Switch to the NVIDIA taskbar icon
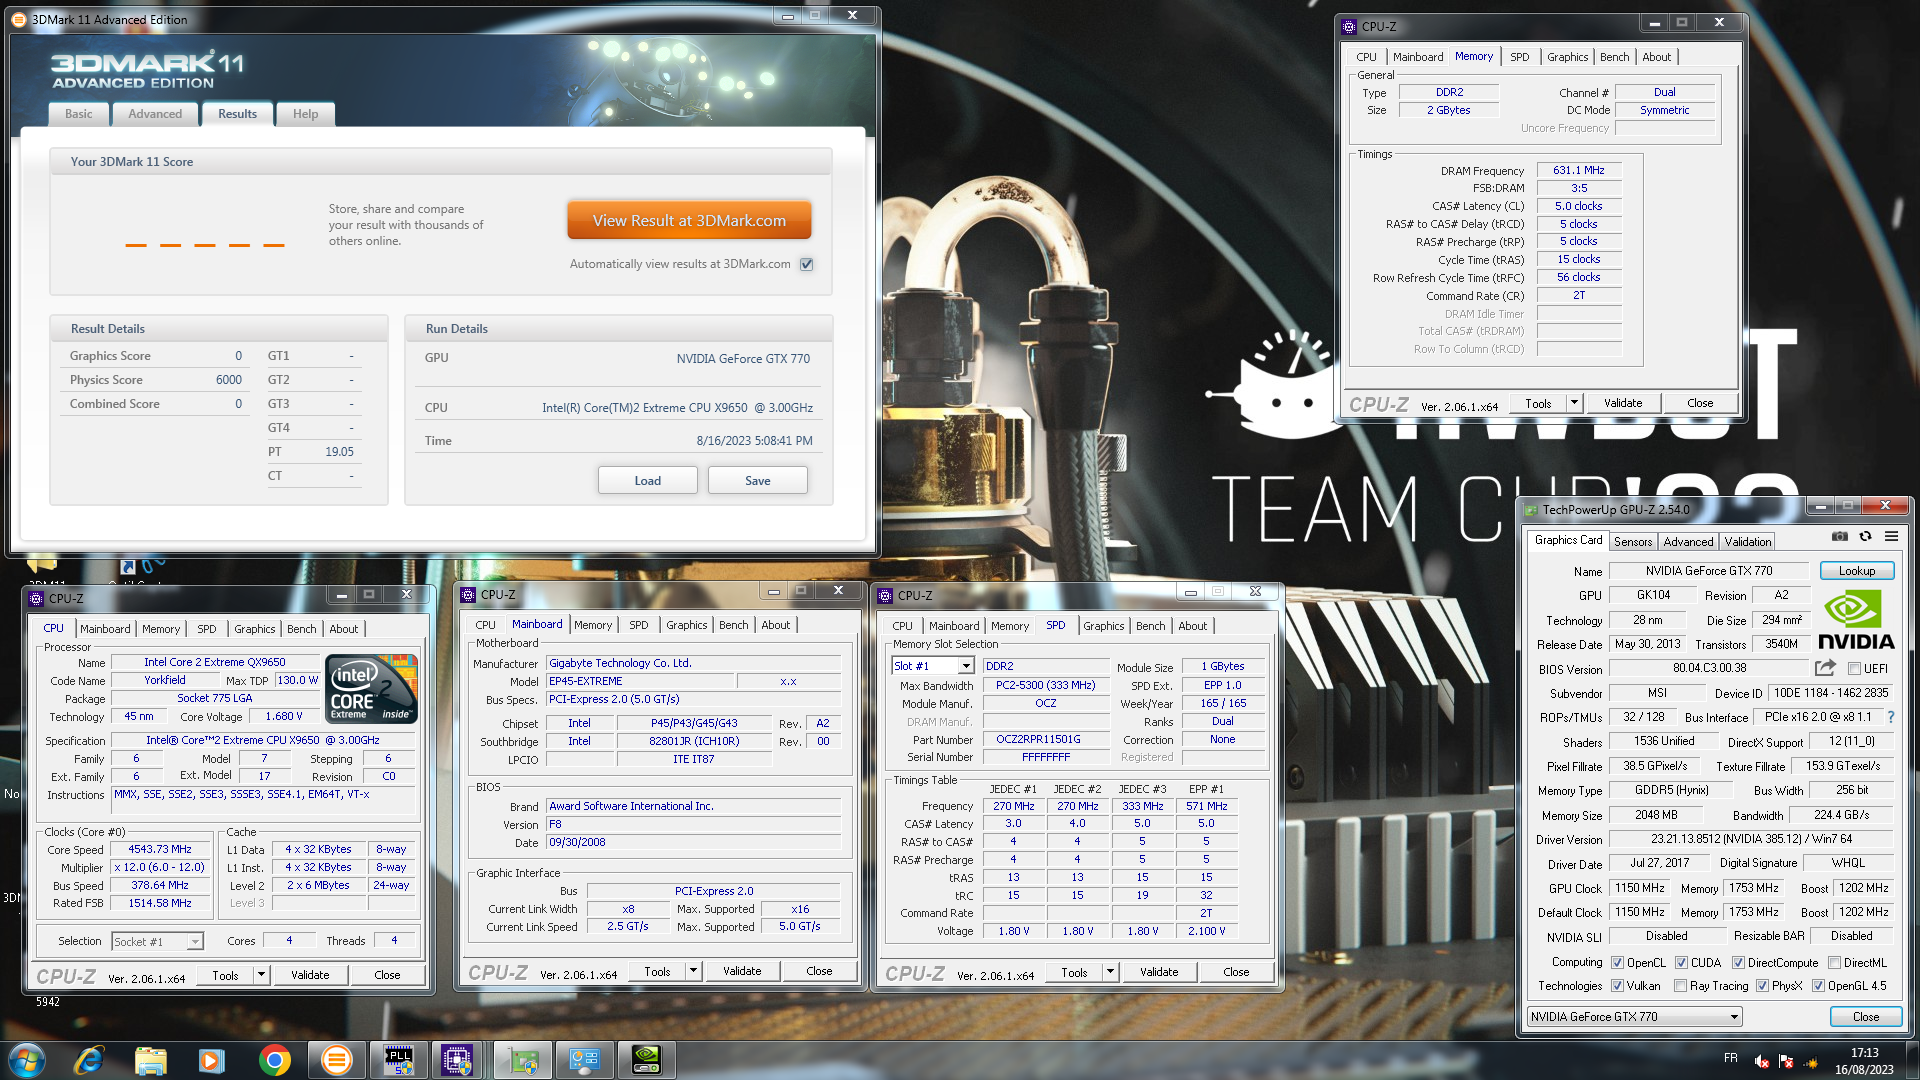Viewport: 1920px width, 1080px height. tap(647, 1060)
